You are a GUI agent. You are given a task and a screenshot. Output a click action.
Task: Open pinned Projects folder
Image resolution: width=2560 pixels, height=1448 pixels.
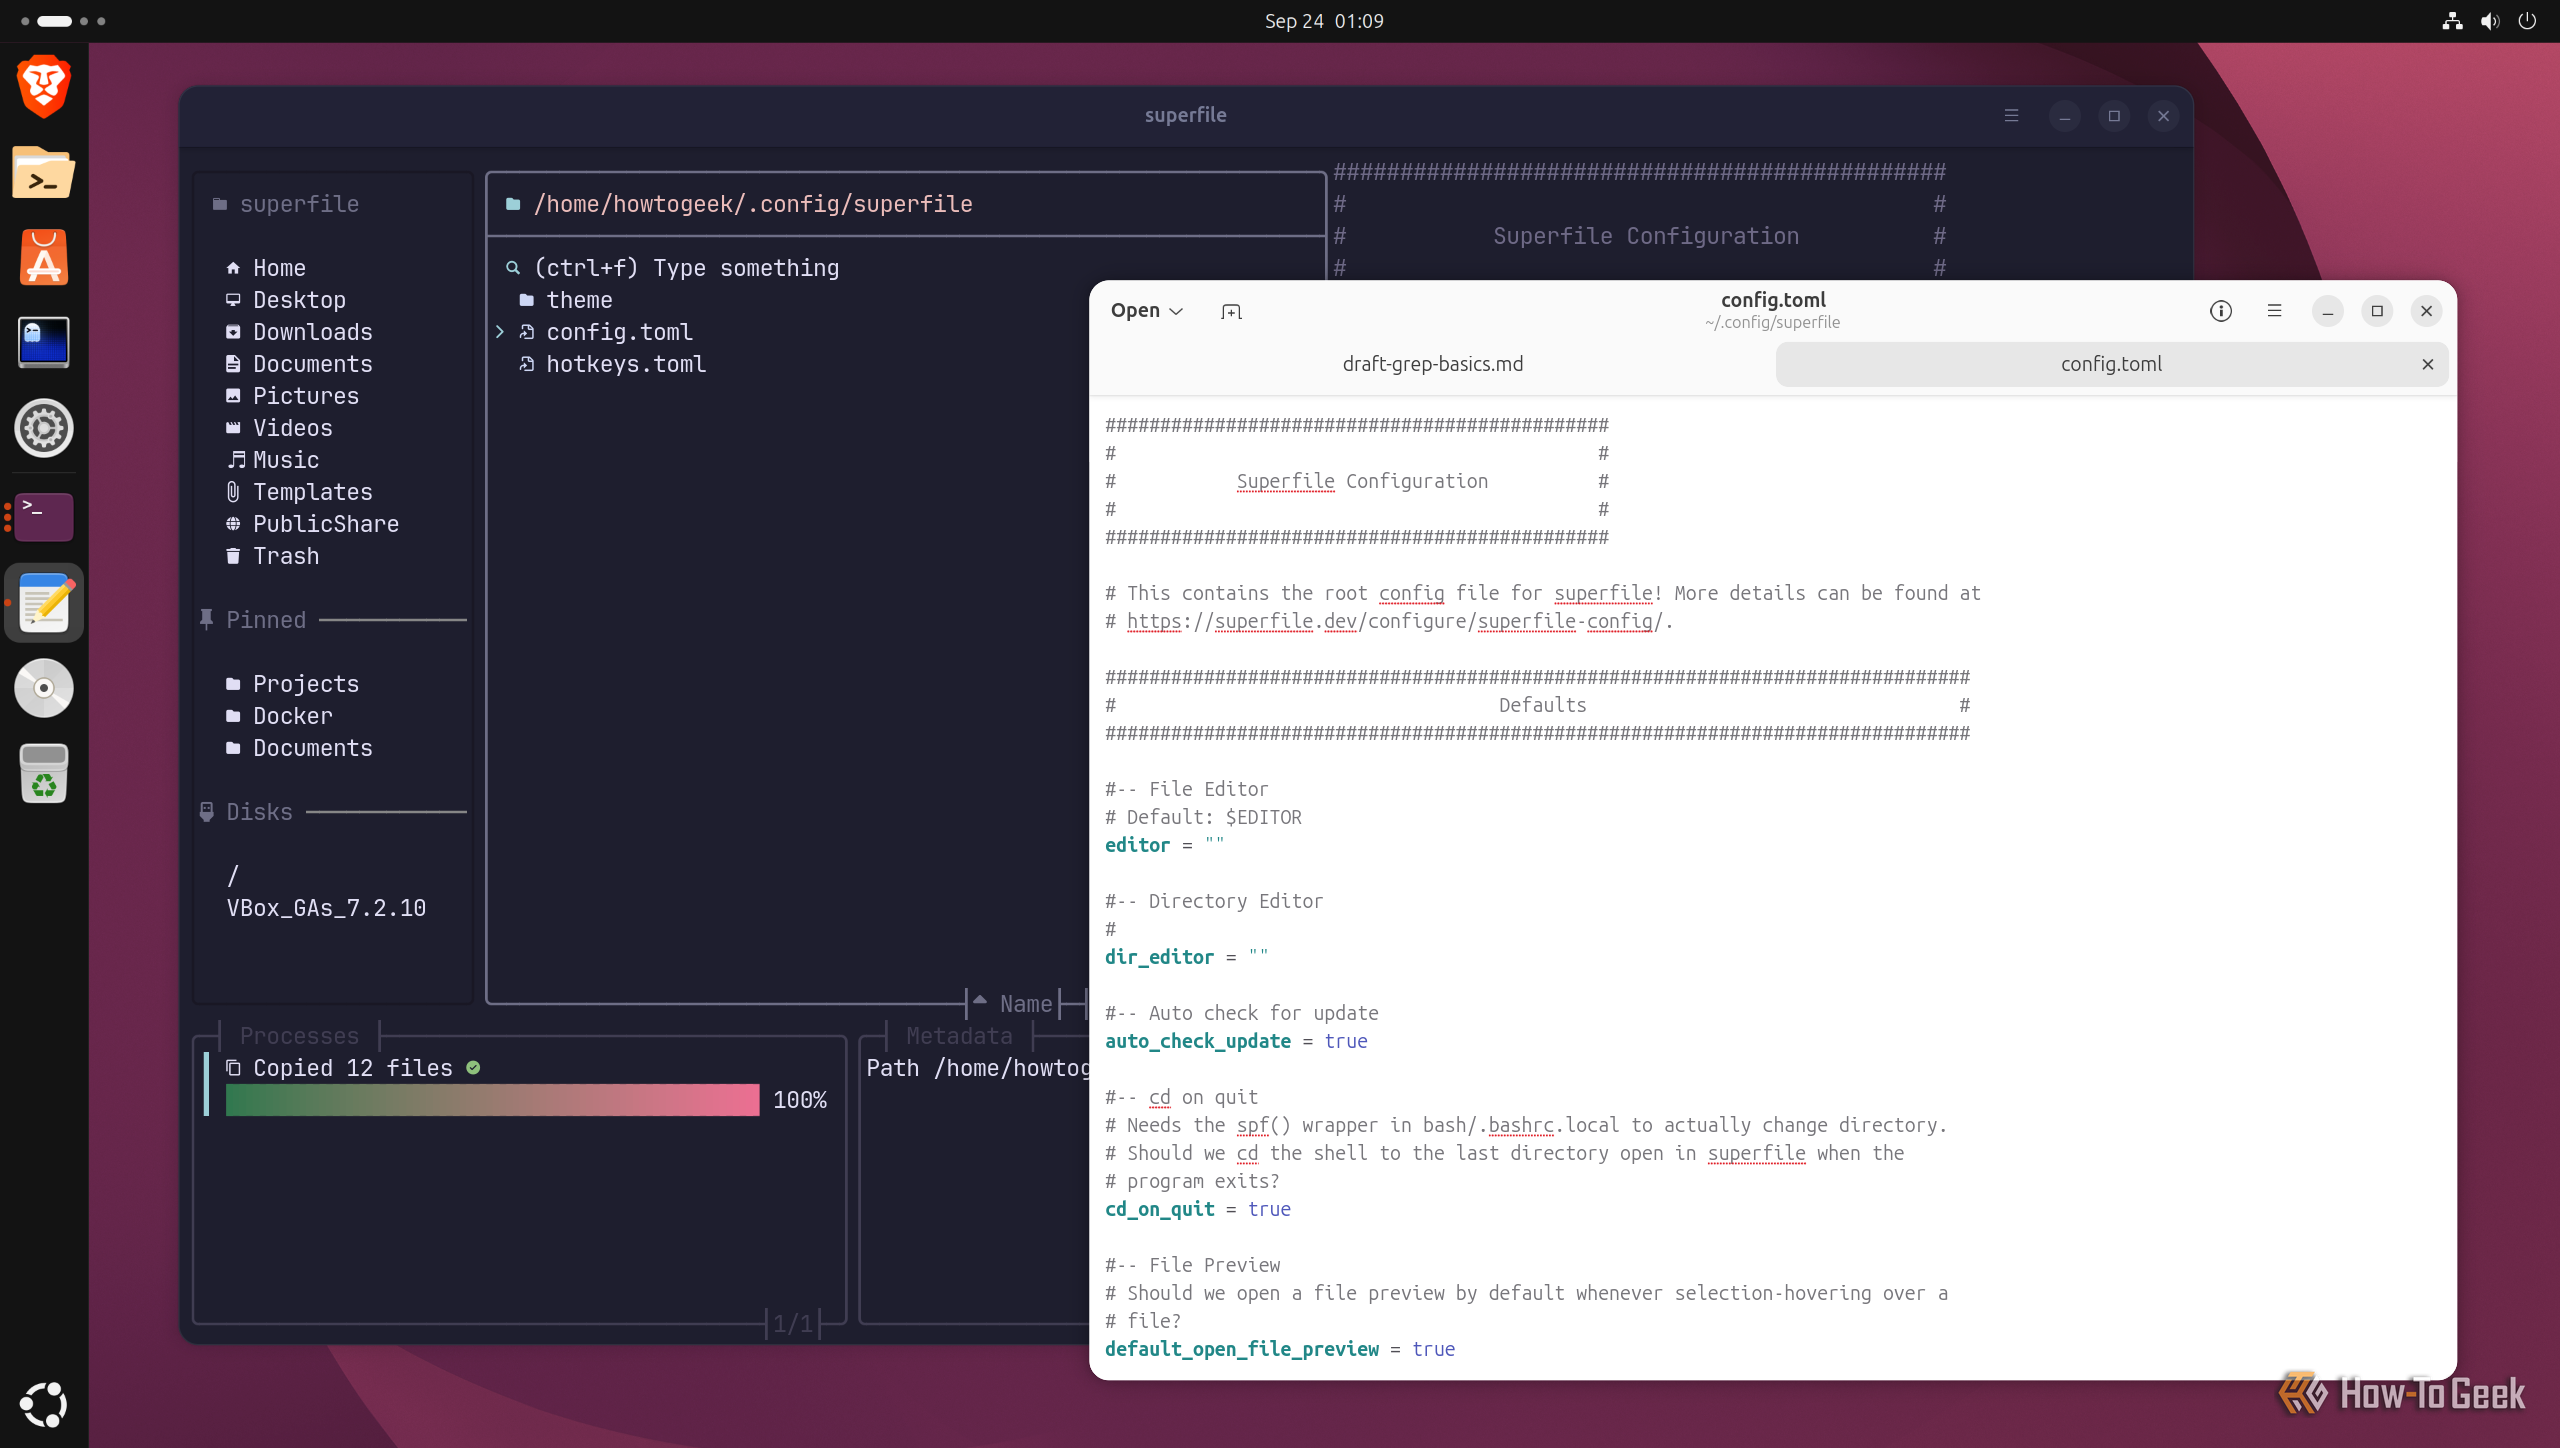292,684
